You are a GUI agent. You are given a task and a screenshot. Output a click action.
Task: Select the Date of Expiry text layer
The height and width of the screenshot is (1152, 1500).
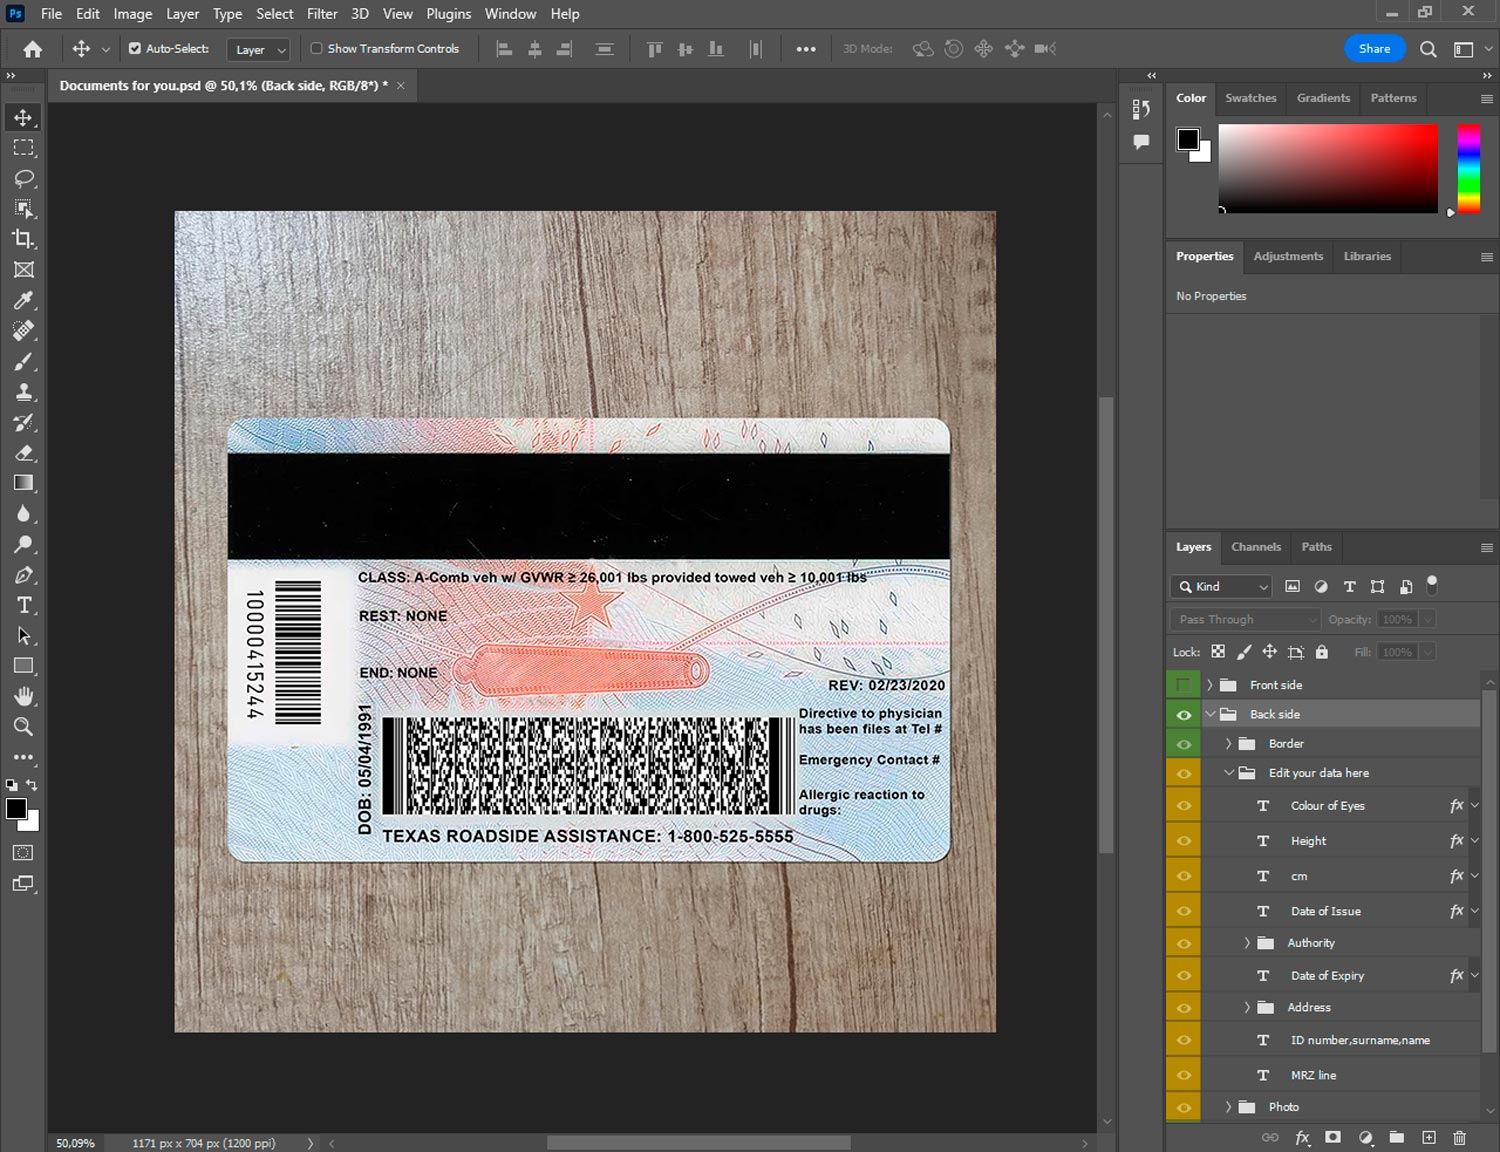(1327, 976)
